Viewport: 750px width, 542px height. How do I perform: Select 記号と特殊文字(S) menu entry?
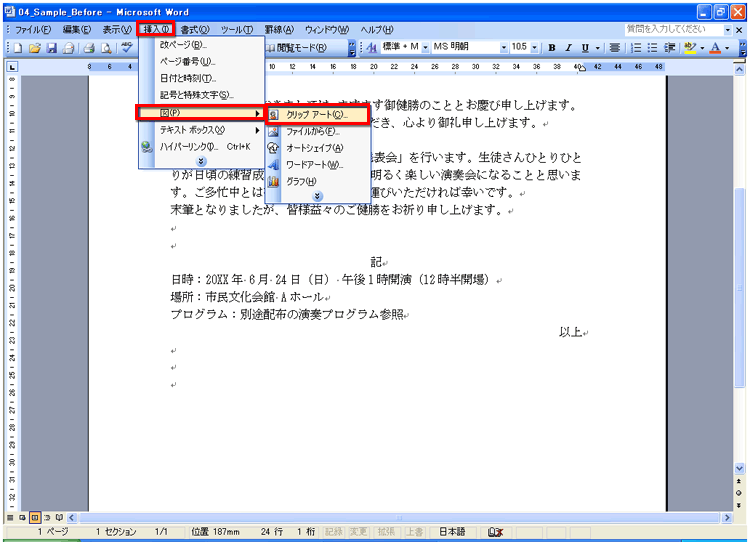[201, 95]
